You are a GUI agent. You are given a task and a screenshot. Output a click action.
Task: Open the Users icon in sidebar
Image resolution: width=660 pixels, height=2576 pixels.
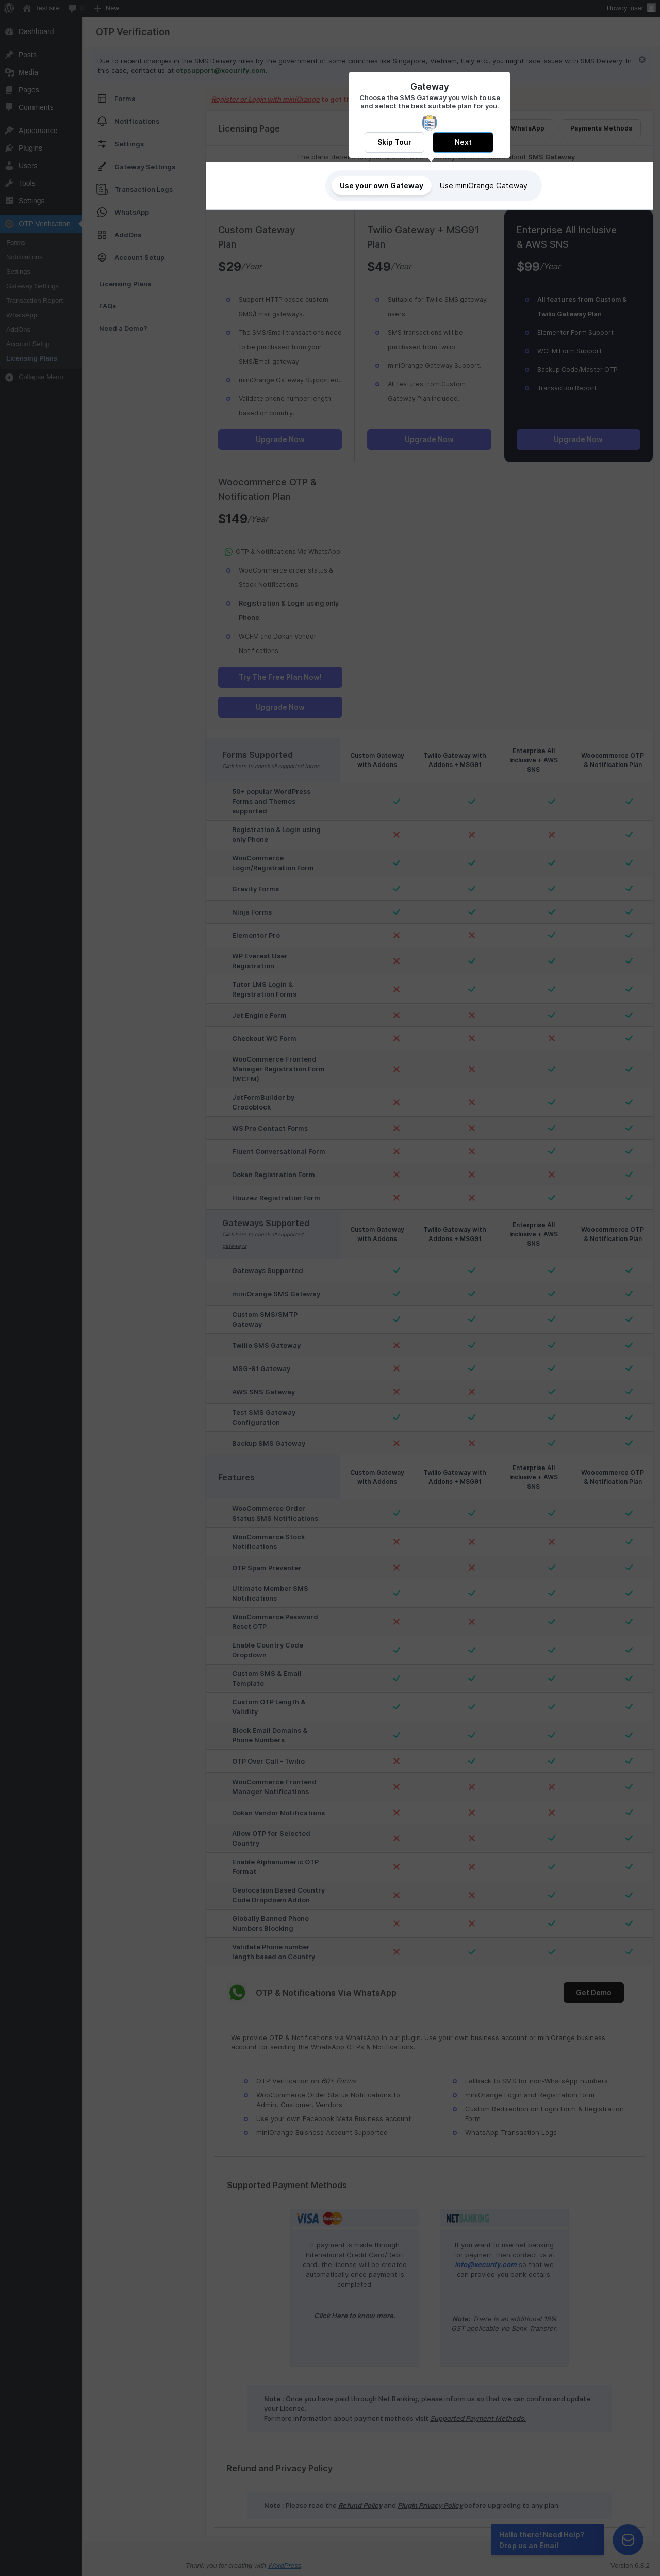click(9, 166)
